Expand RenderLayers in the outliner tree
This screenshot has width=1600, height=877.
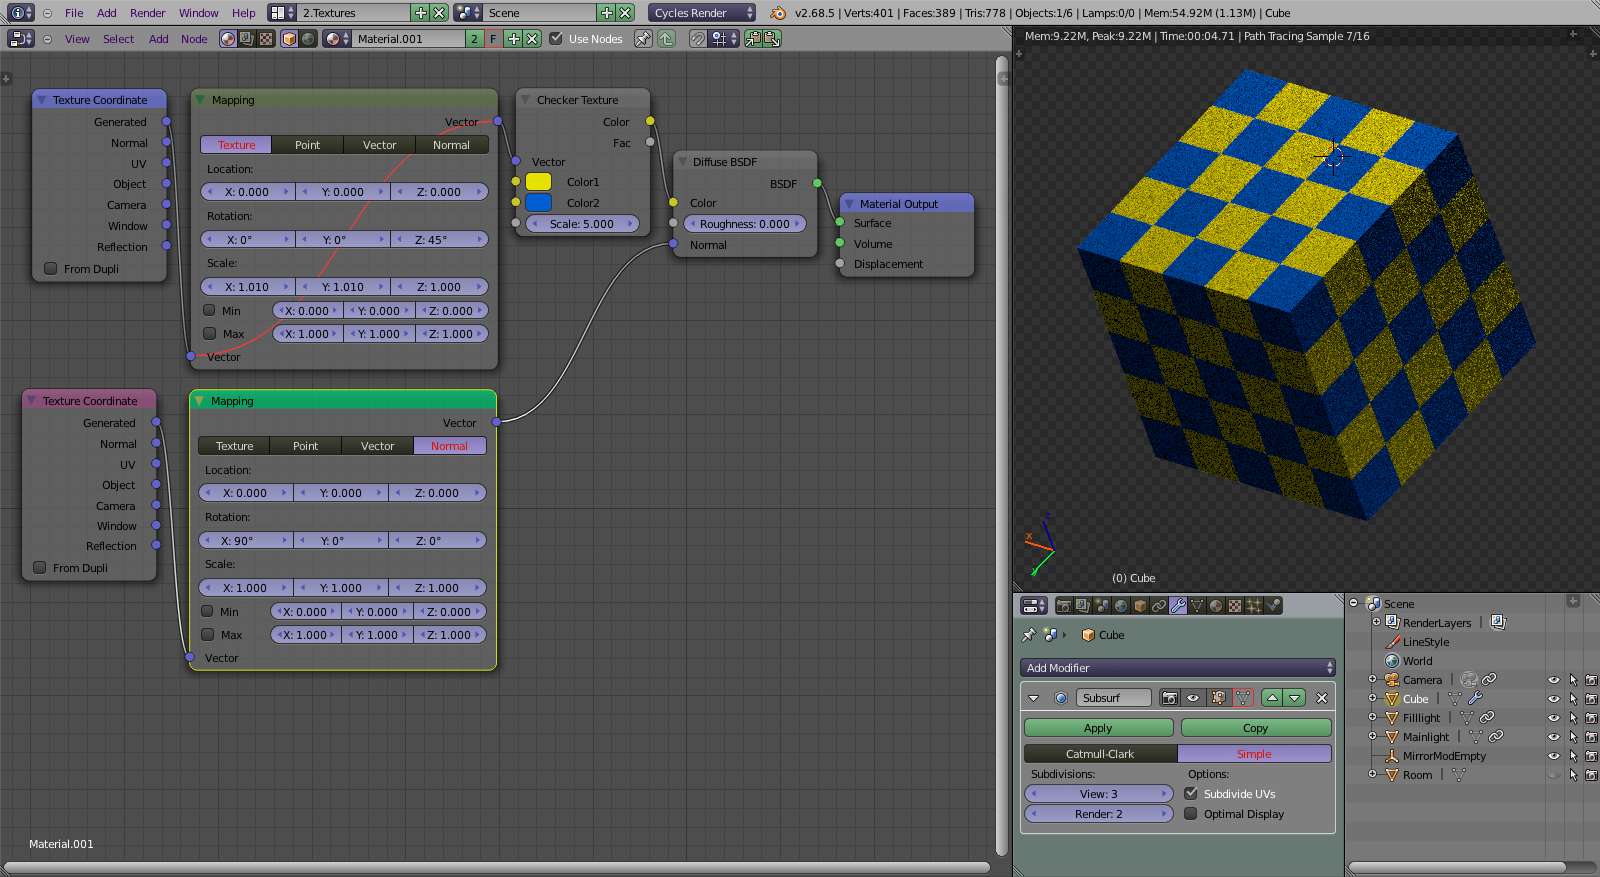point(1376,622)
